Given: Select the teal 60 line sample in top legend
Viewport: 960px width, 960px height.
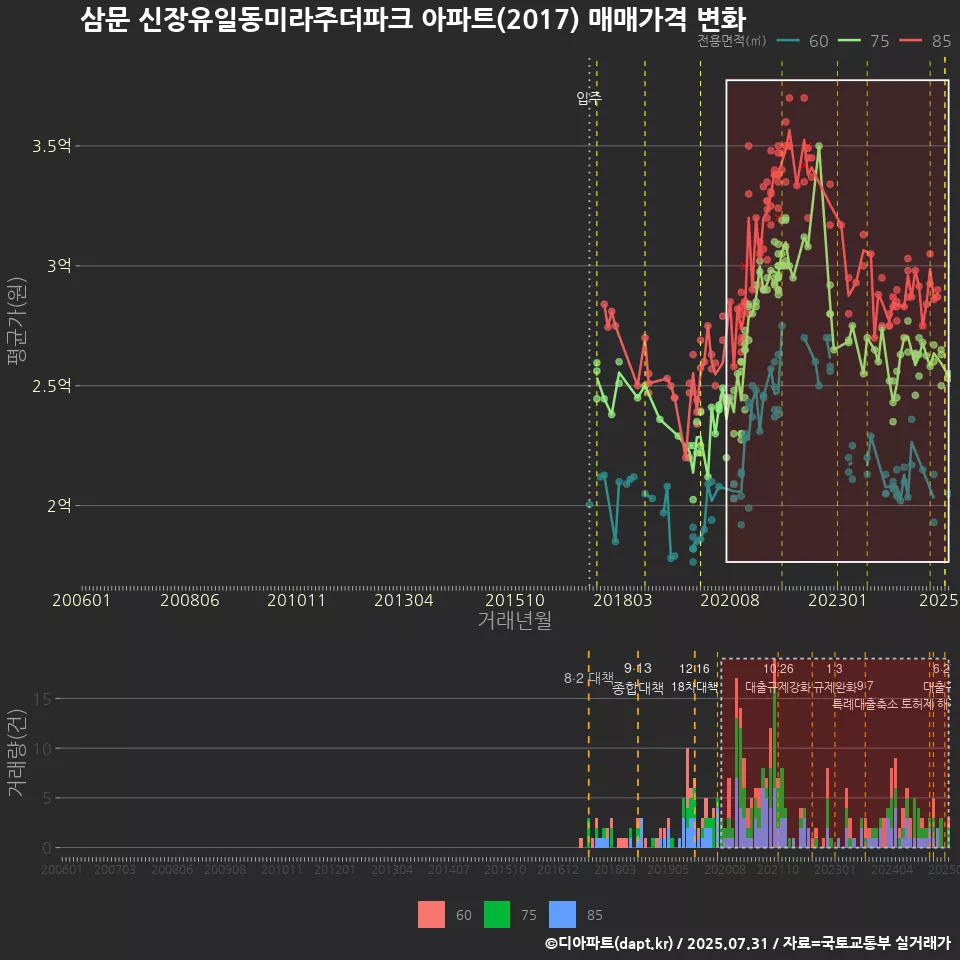Looking at the screenshot, I should coord(788,40).
